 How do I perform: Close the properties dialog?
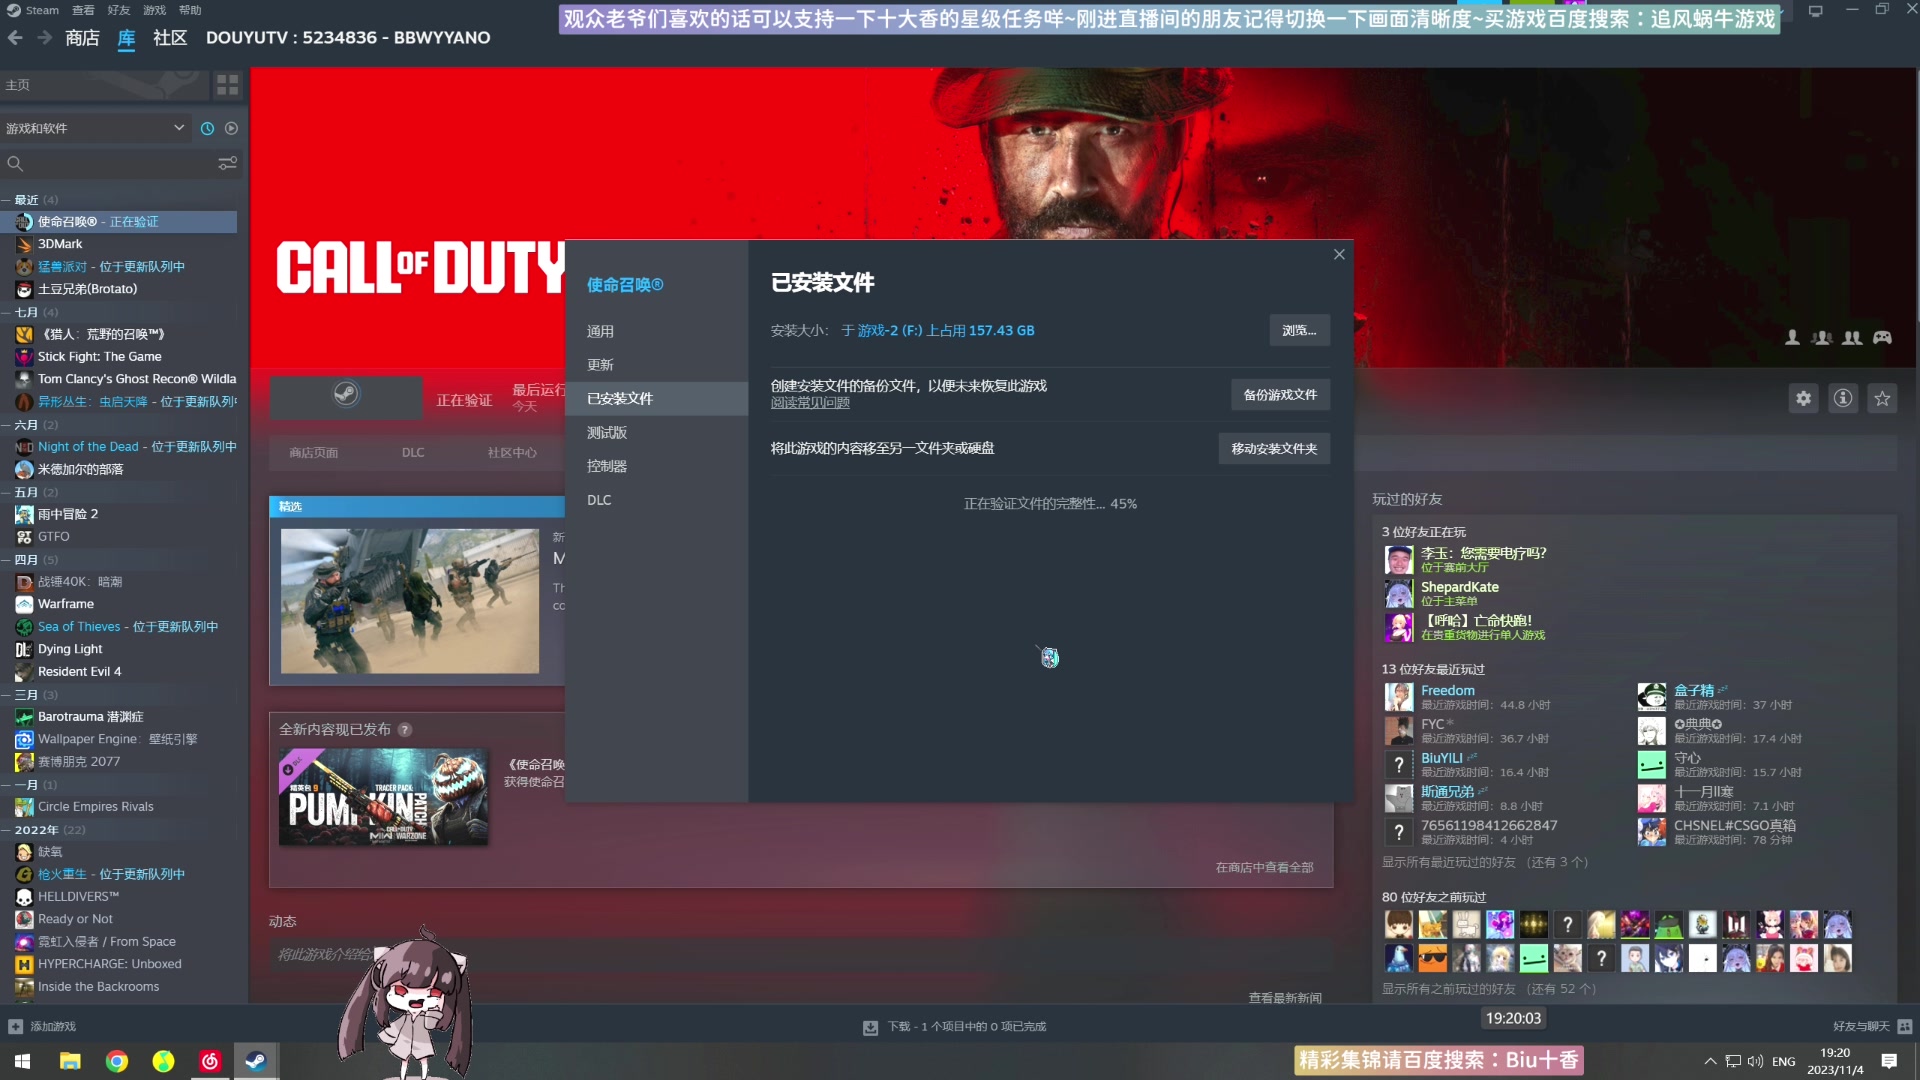pos(1339,255)
